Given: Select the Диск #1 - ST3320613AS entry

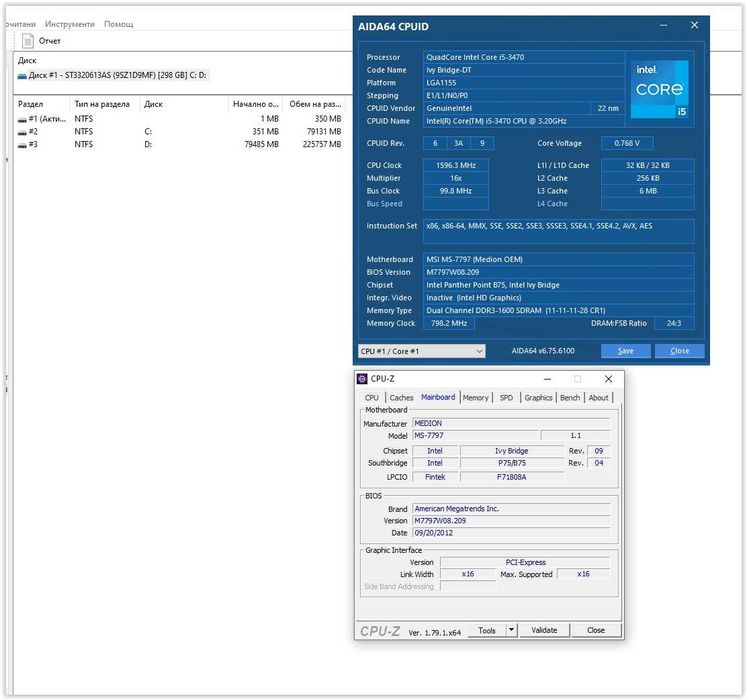Looking at the screenshot, I should (x=112, y=75).
